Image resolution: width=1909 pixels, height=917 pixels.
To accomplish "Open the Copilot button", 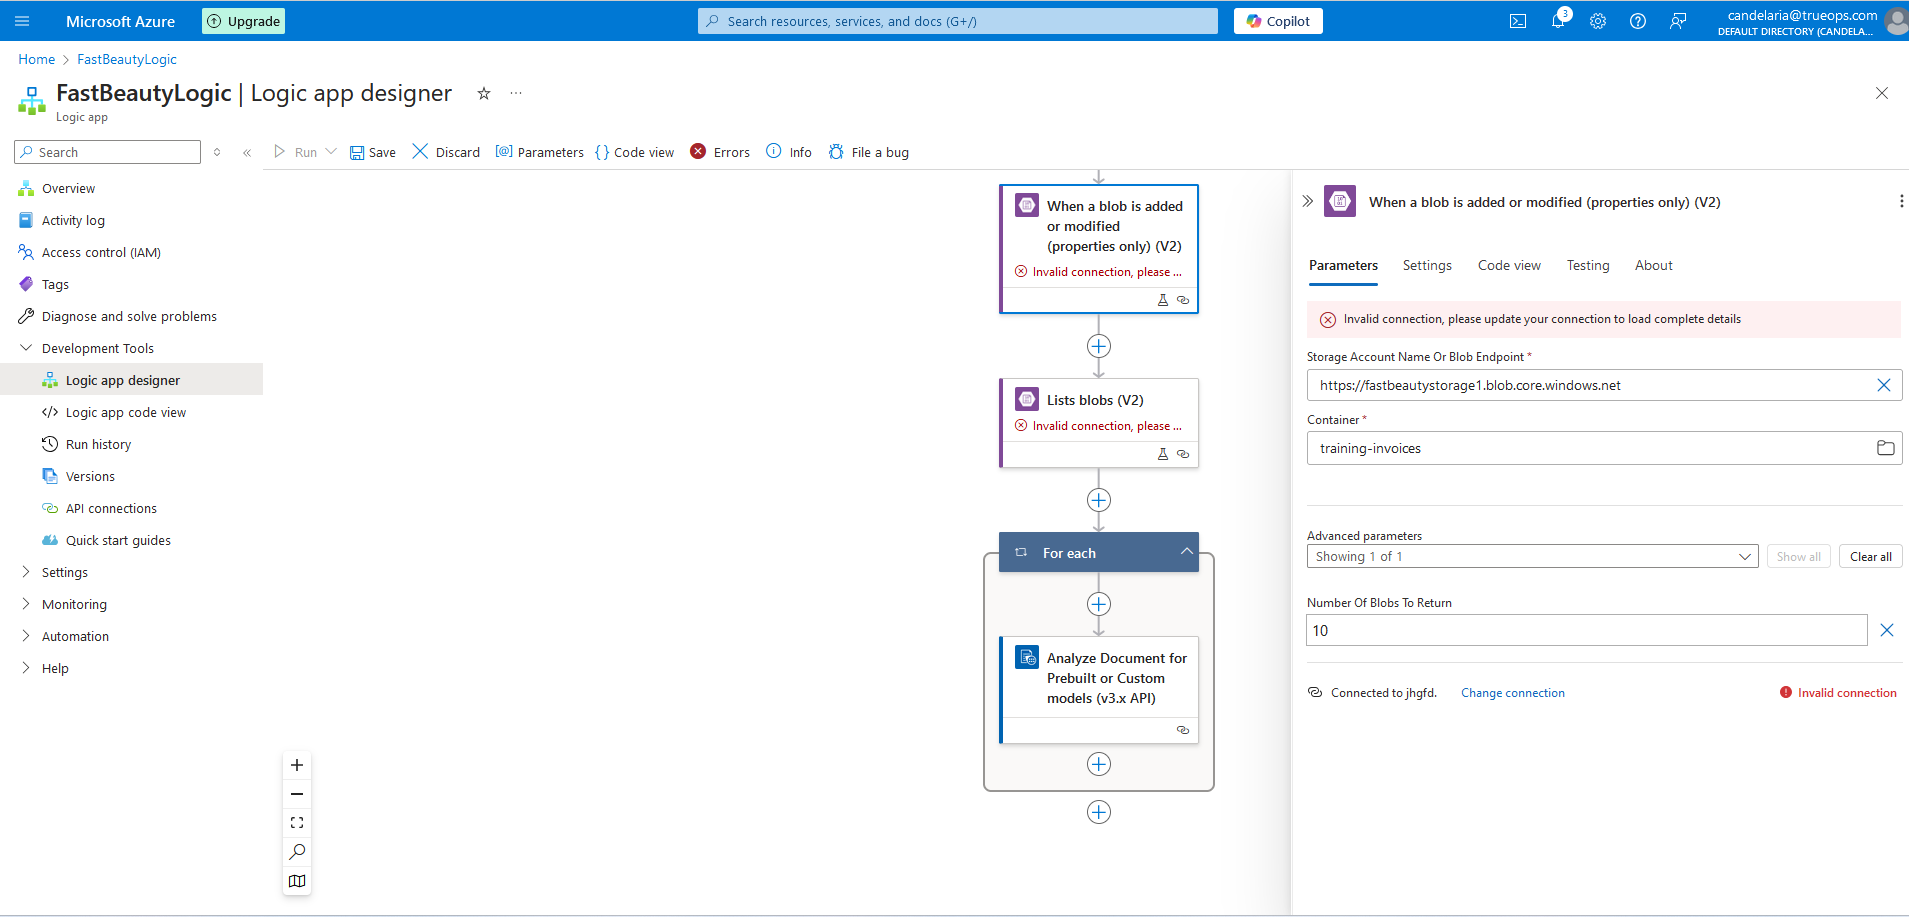I will [1278, 21].
